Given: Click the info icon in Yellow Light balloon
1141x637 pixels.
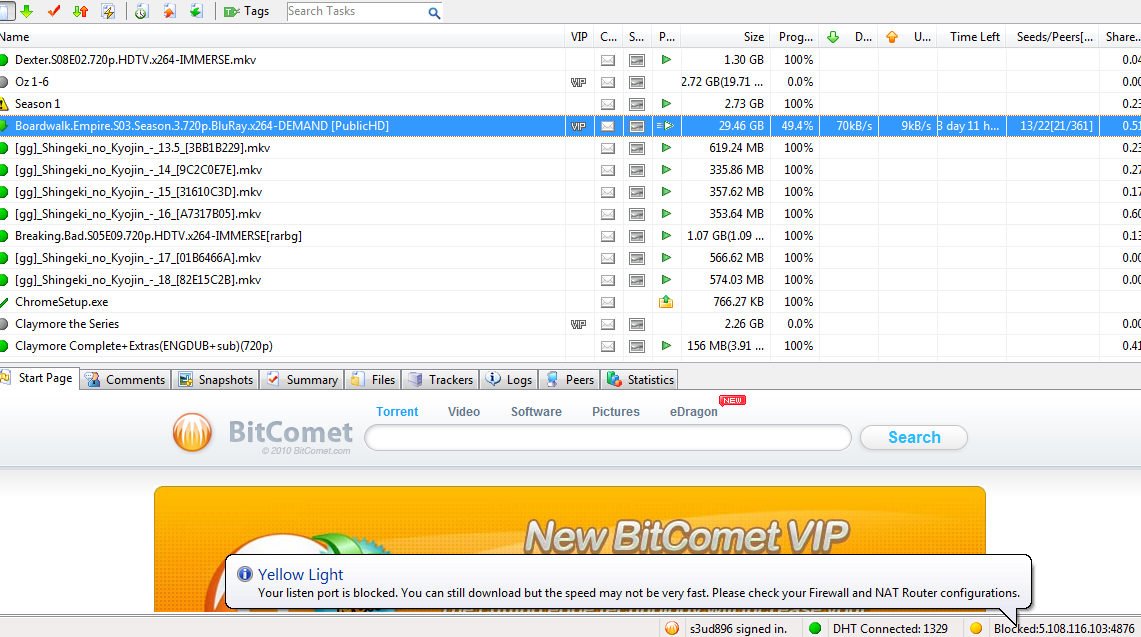Looking at the screenshot, I should 244,574.
